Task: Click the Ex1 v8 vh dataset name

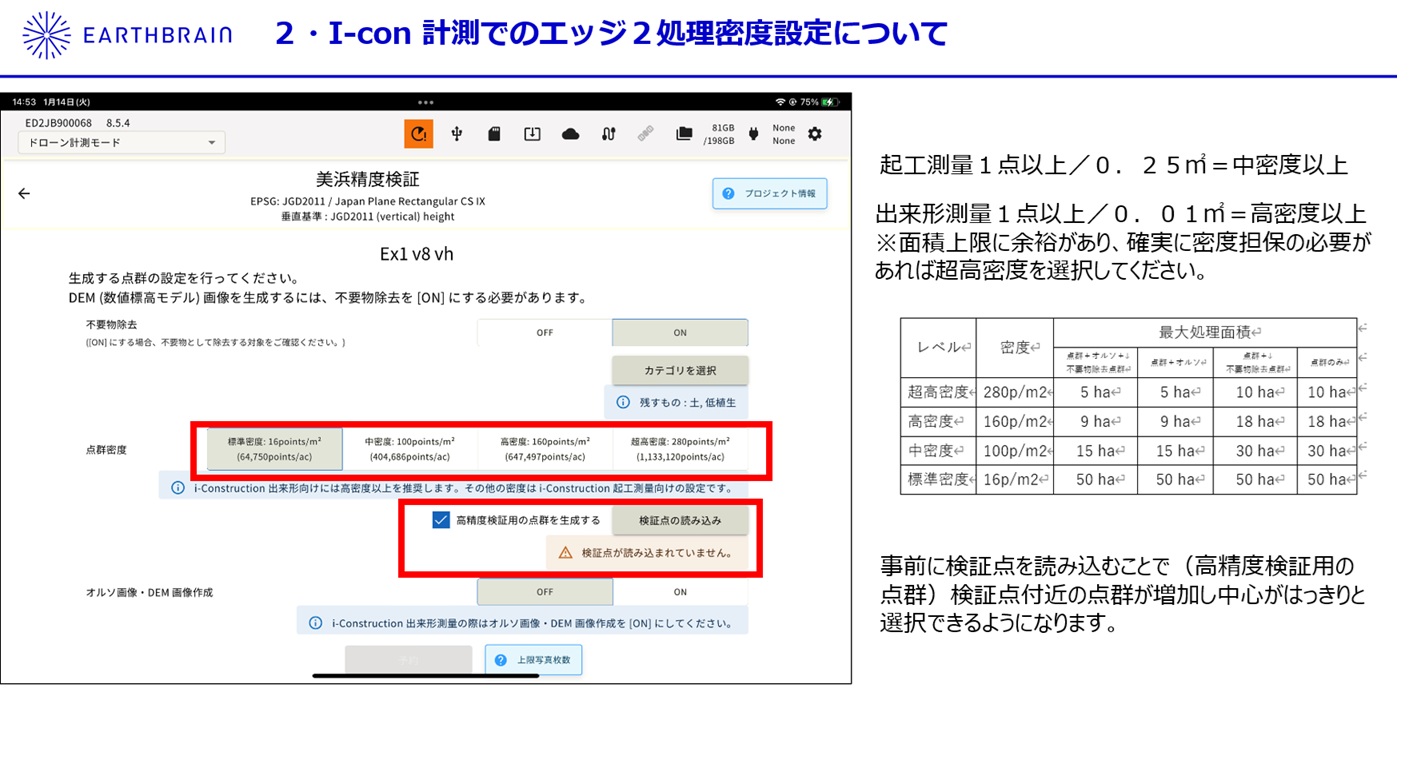Action: (417, 254)
